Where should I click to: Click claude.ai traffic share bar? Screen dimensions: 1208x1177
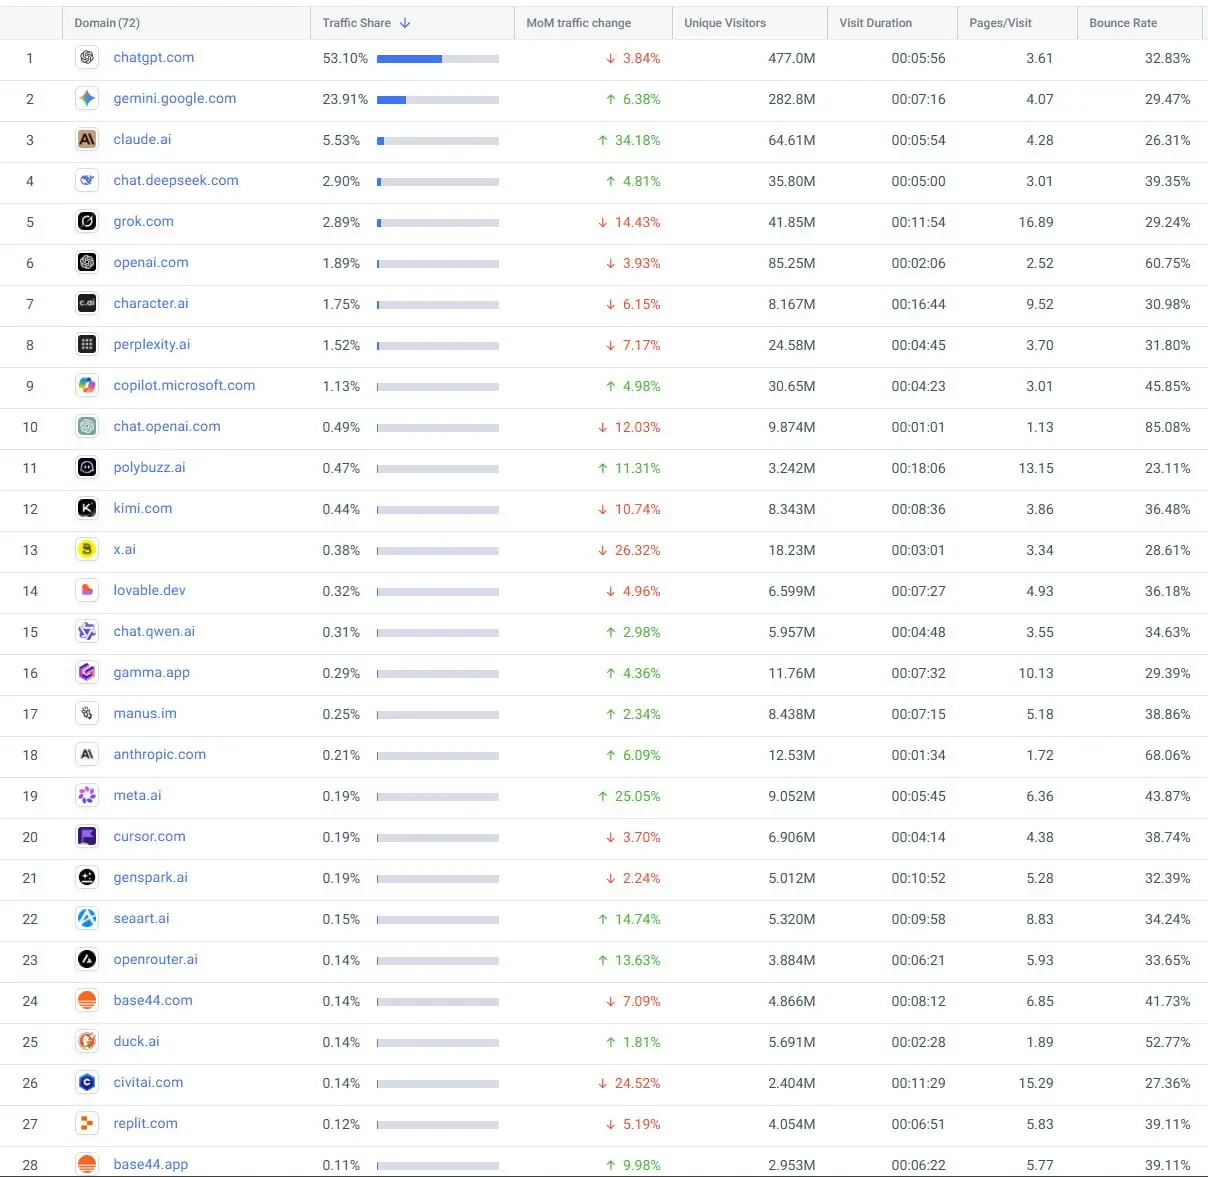click(438, 141)
